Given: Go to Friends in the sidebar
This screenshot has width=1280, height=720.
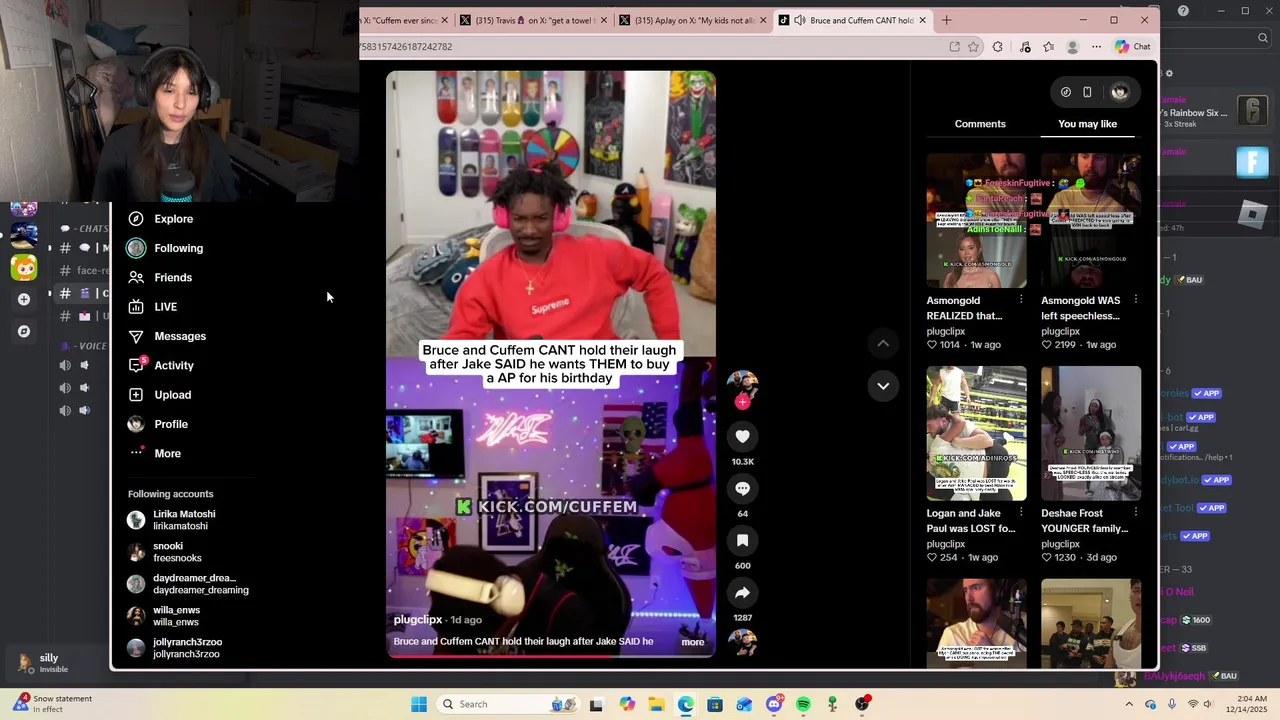Looking at the screenshot, I should point(160,277).
